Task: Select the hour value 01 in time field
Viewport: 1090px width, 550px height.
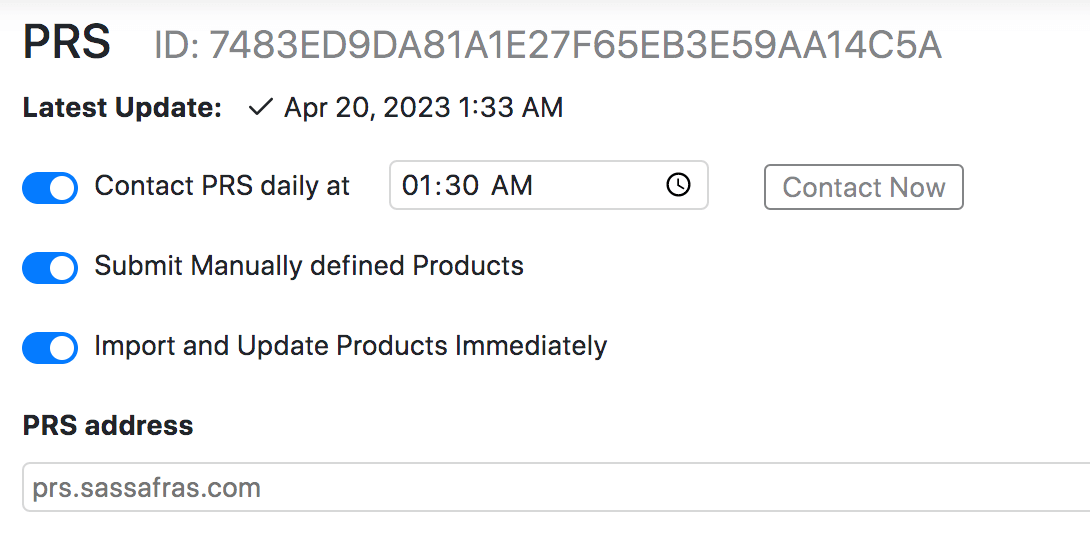Action: tap(415, 185)
